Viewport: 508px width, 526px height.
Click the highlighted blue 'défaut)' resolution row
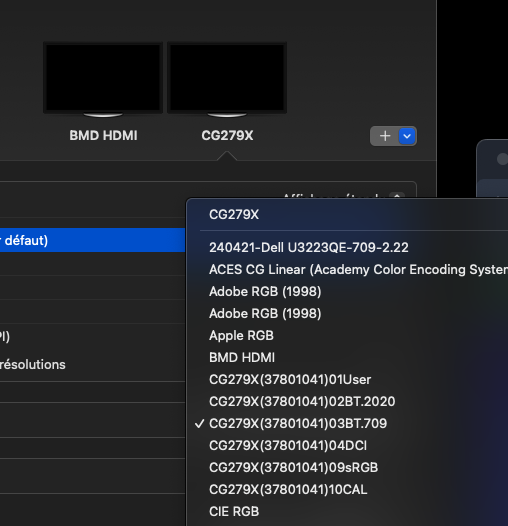93,240
